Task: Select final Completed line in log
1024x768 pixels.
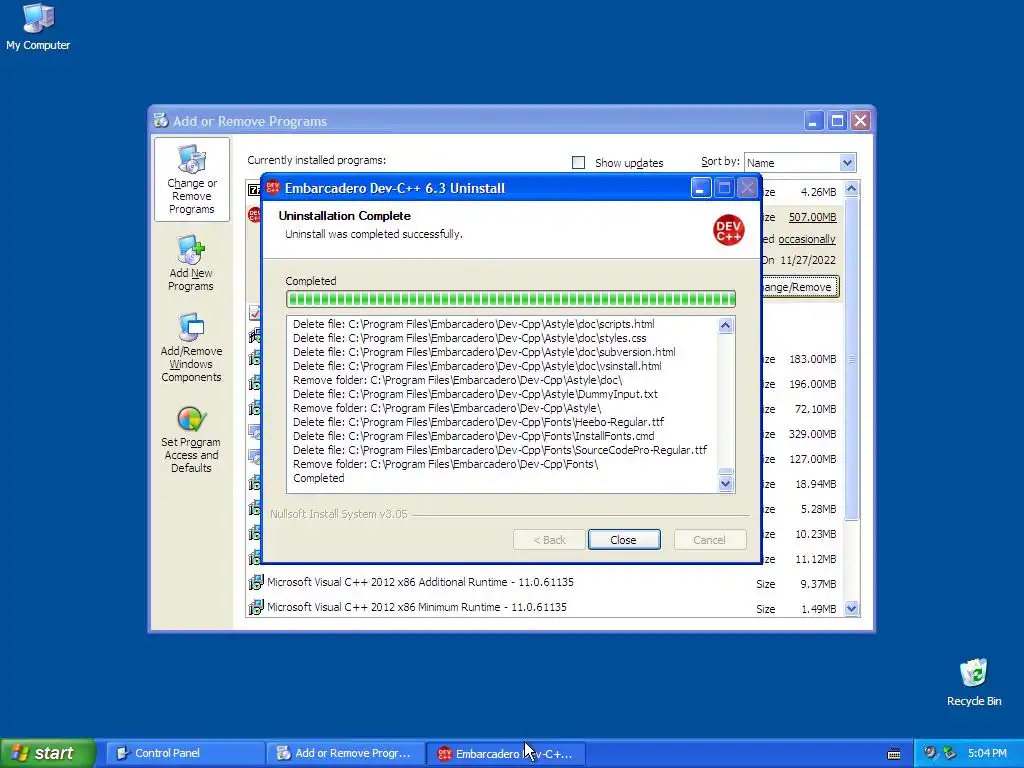Action: (x=318, y=479)
